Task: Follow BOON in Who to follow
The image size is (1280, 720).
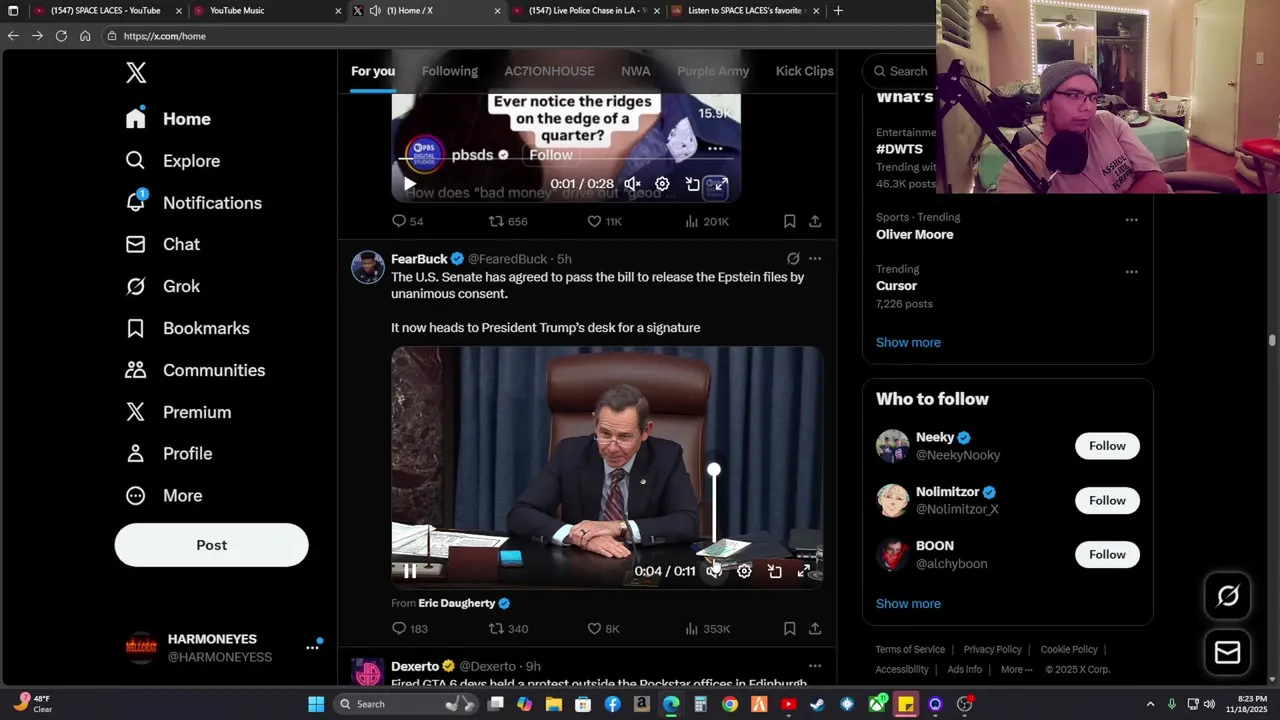Action: [1107, 554]
